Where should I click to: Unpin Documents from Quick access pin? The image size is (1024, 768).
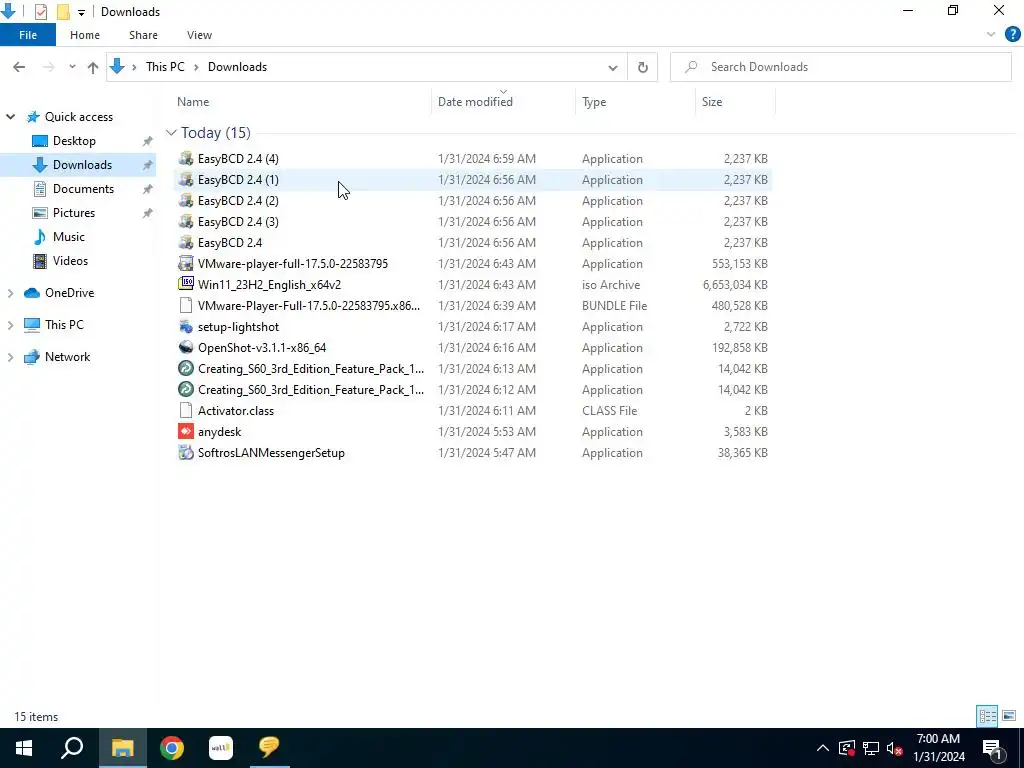(148, 189)
